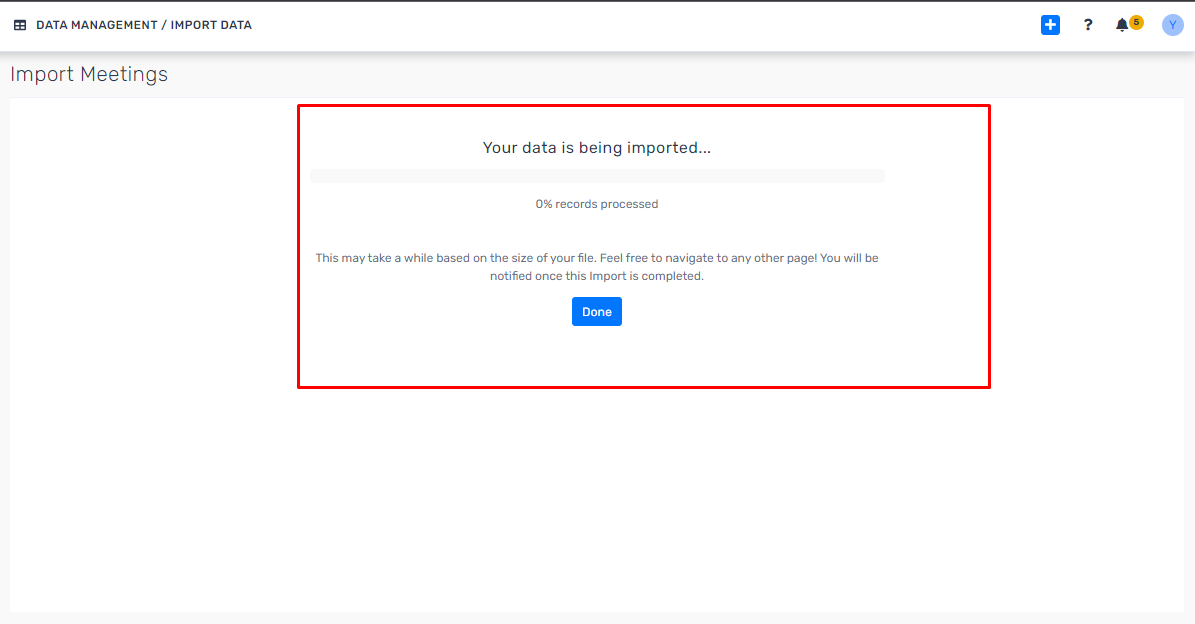Click the empty white area below the import panel

pos(597,500)
